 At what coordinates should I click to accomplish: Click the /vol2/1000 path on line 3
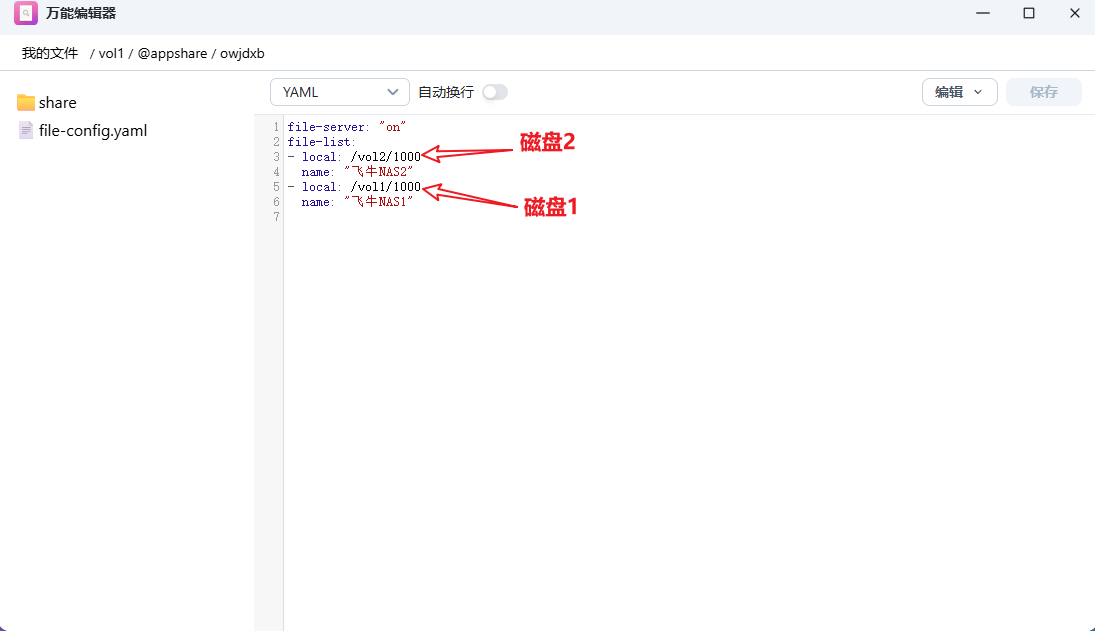click(x=385, y=157)
